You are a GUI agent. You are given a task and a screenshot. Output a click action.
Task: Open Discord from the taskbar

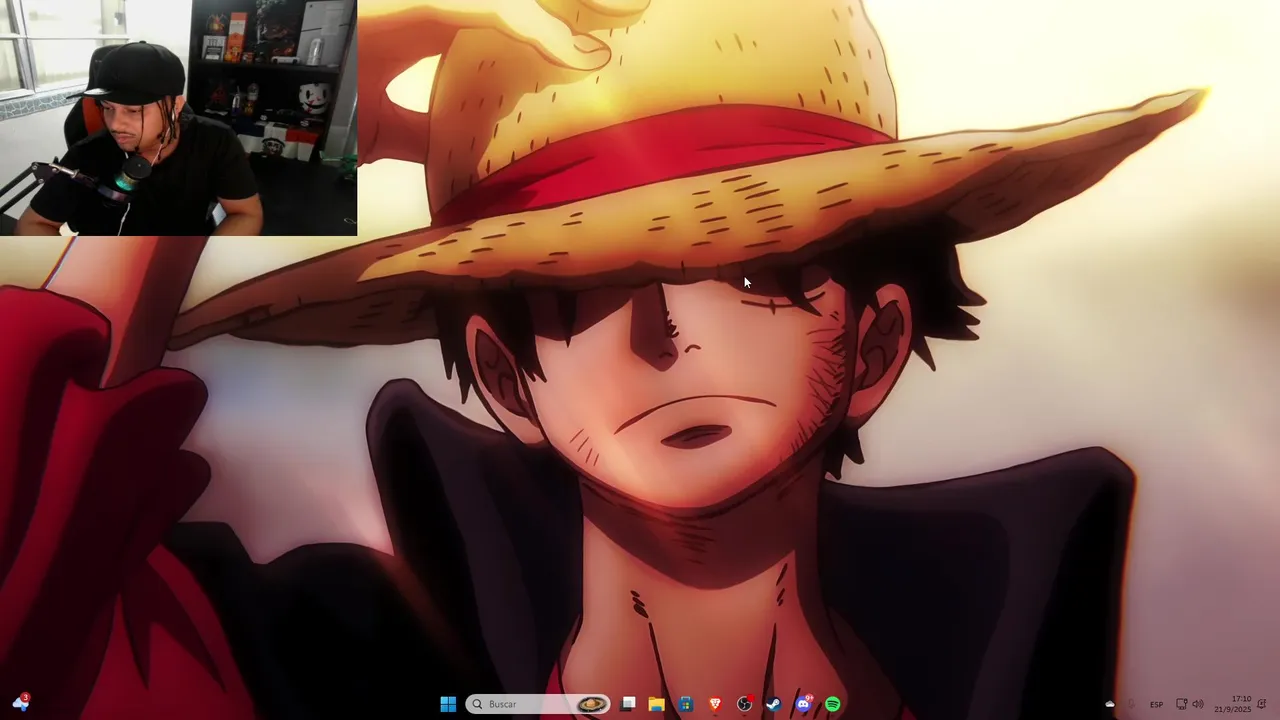click(803, 704)
